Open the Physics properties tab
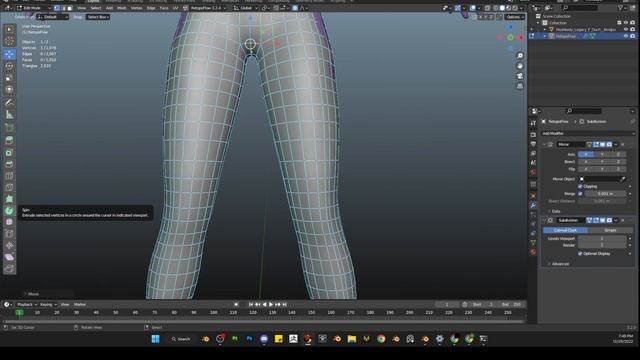The width and height of the screenshot is (640, 360). tap(533, 224)
